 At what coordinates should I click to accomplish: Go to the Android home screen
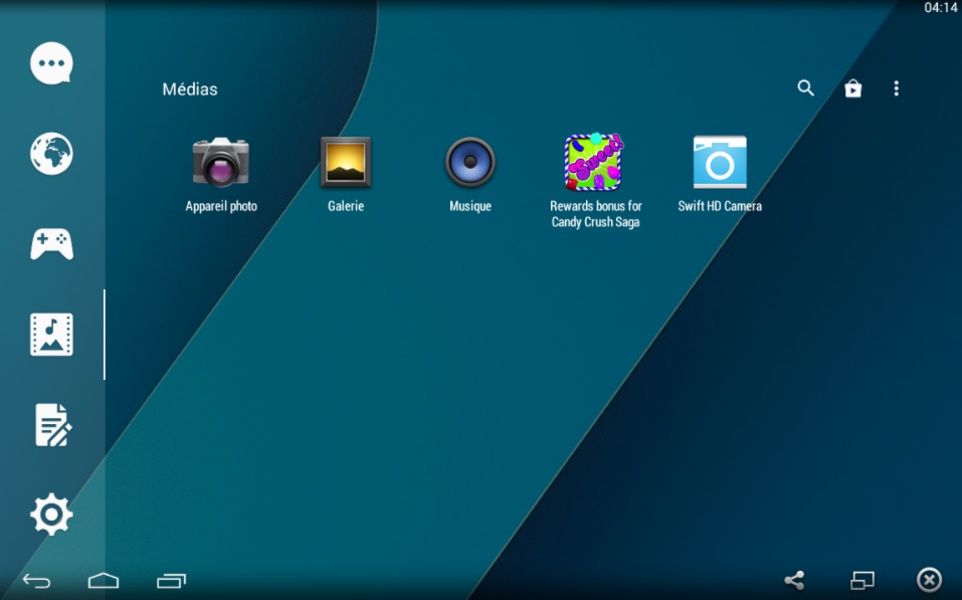[104, 580]
